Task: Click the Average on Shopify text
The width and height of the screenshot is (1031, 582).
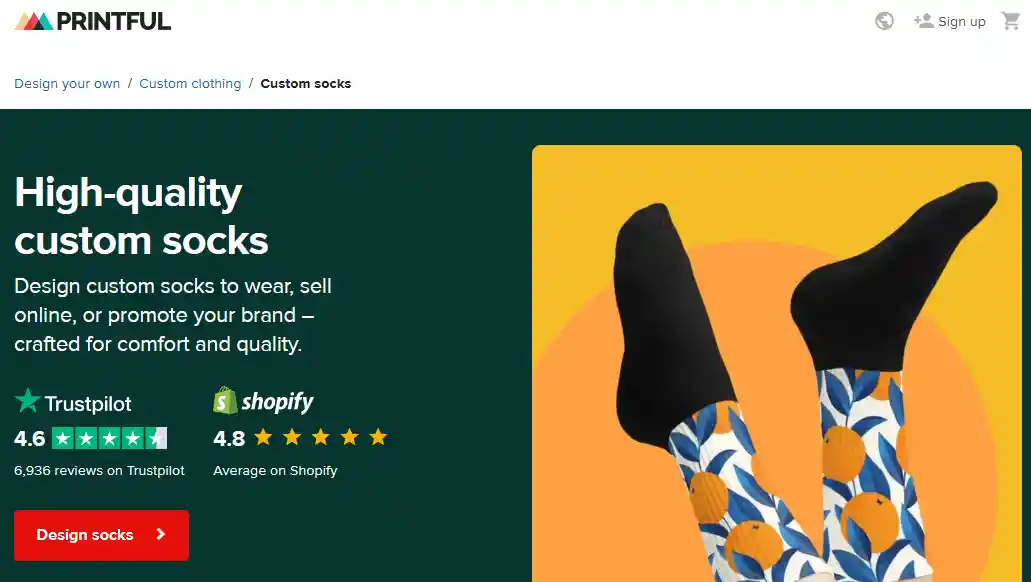Action: pyautogui.click(x=275, y=470)
